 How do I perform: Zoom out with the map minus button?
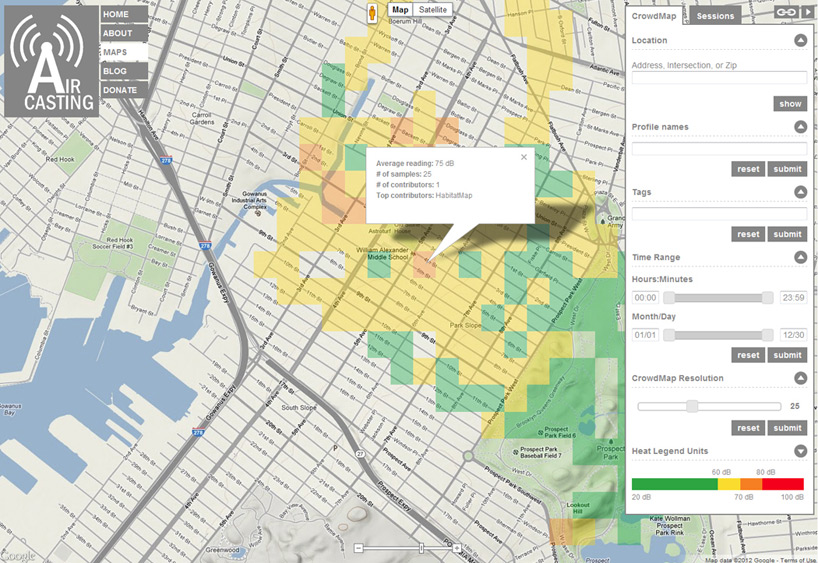click(x=359, y=548)
